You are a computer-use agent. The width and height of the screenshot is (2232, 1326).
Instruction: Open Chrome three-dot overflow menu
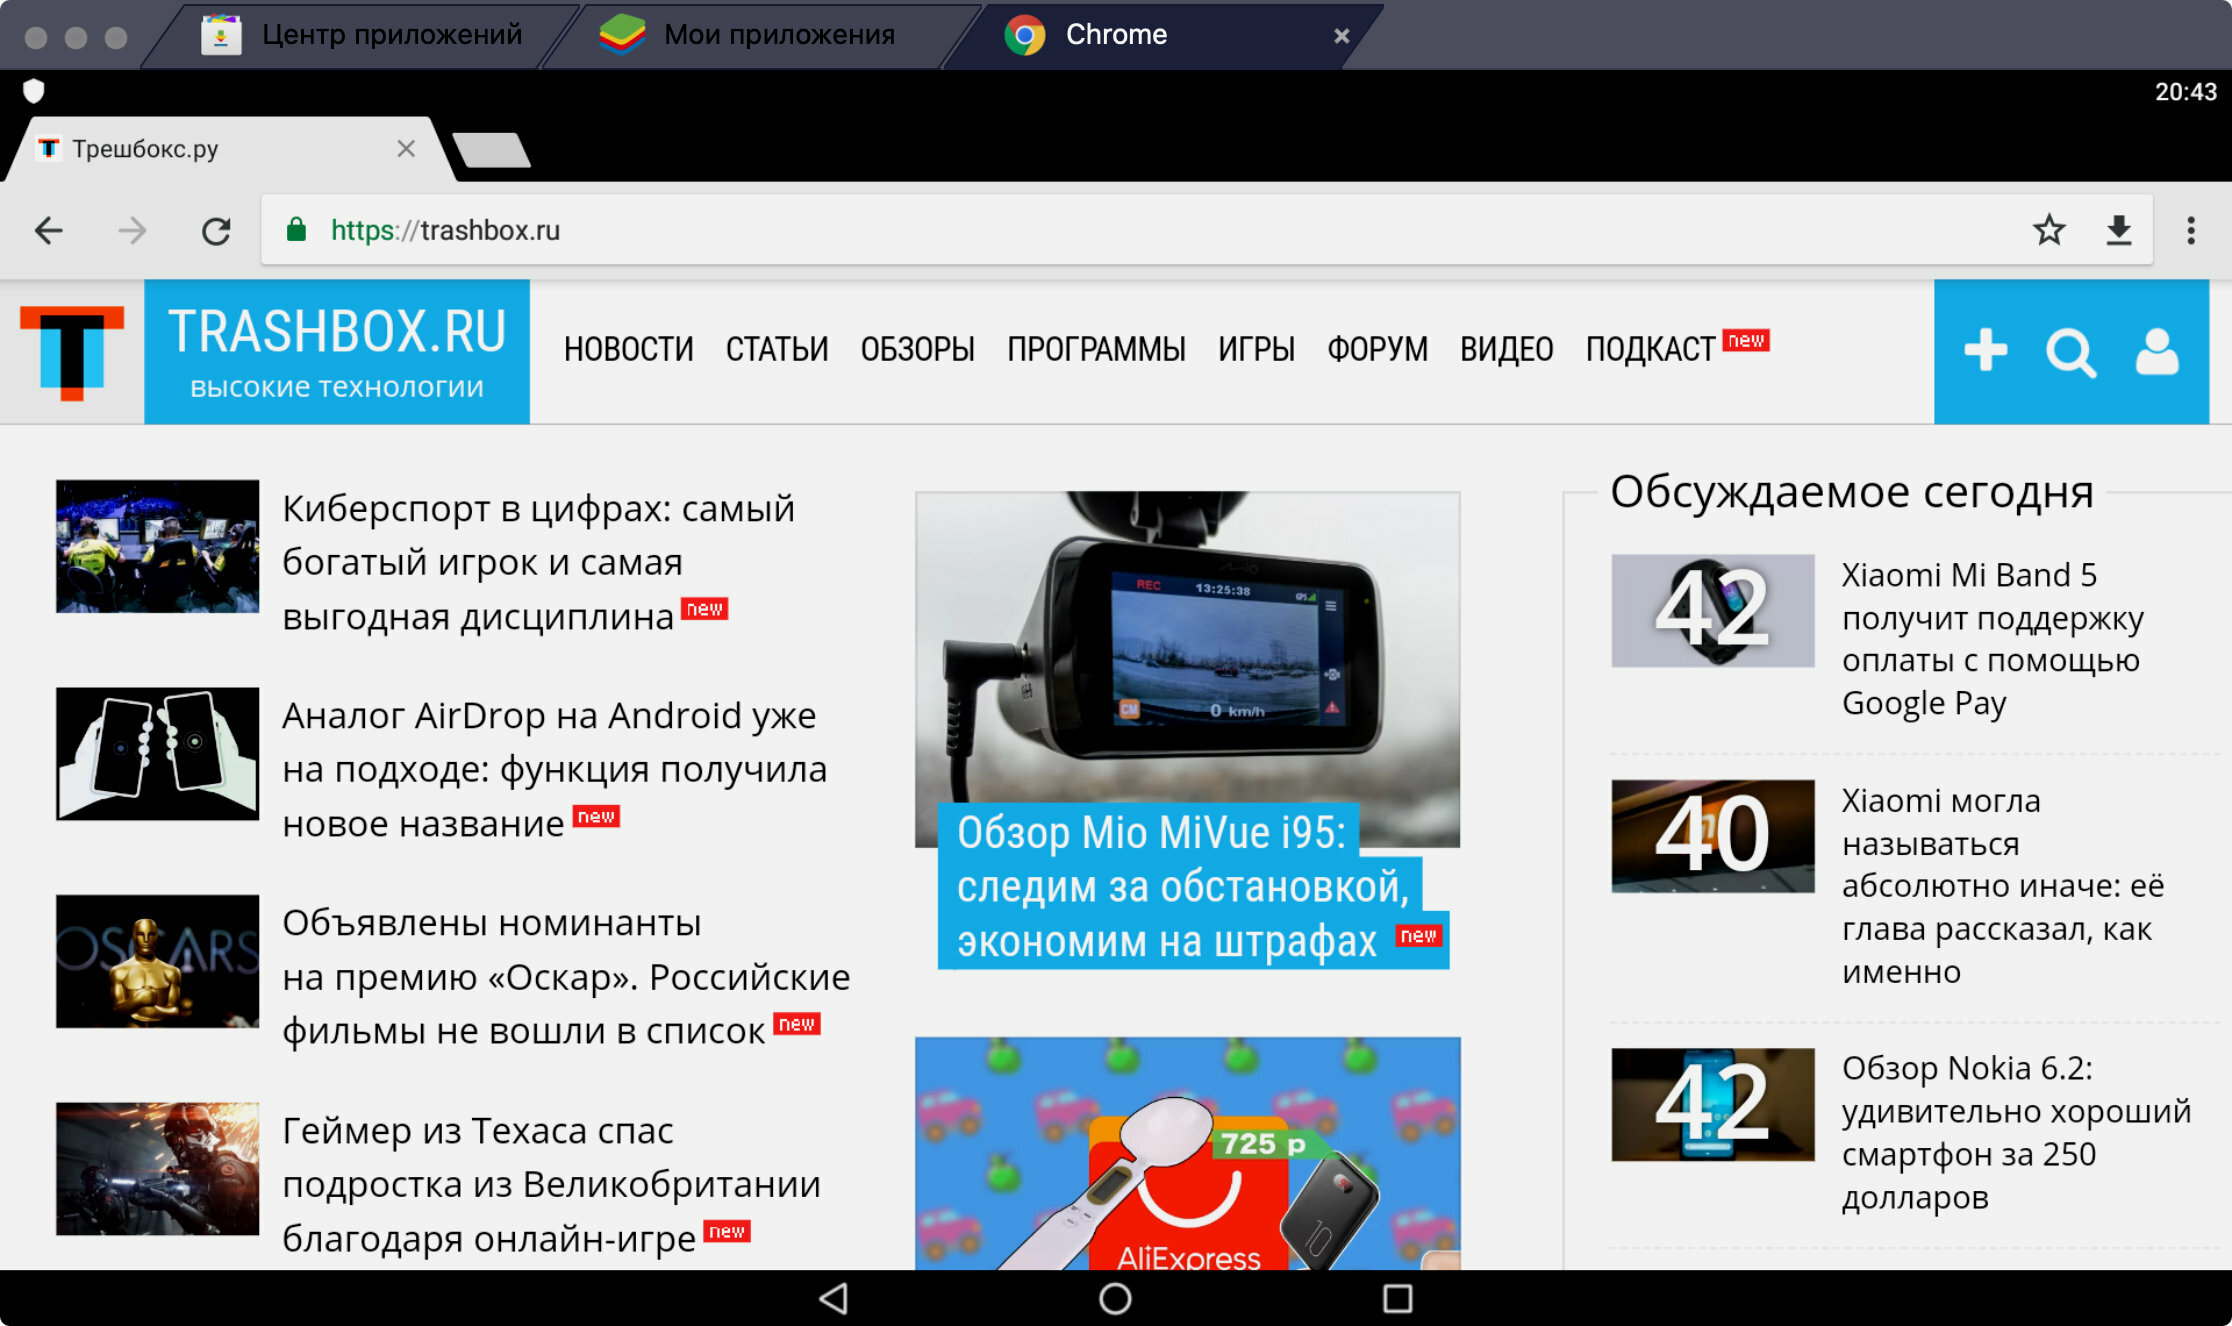pos(2191,230)
